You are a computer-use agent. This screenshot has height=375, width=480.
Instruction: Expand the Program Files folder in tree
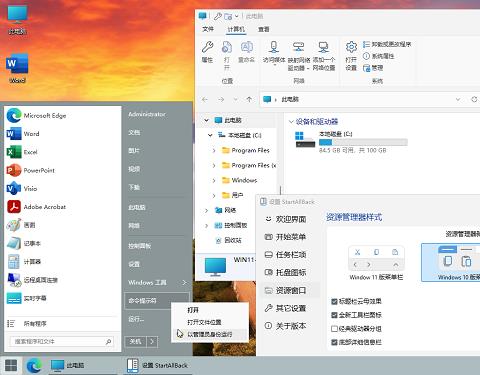click(214, 151)
